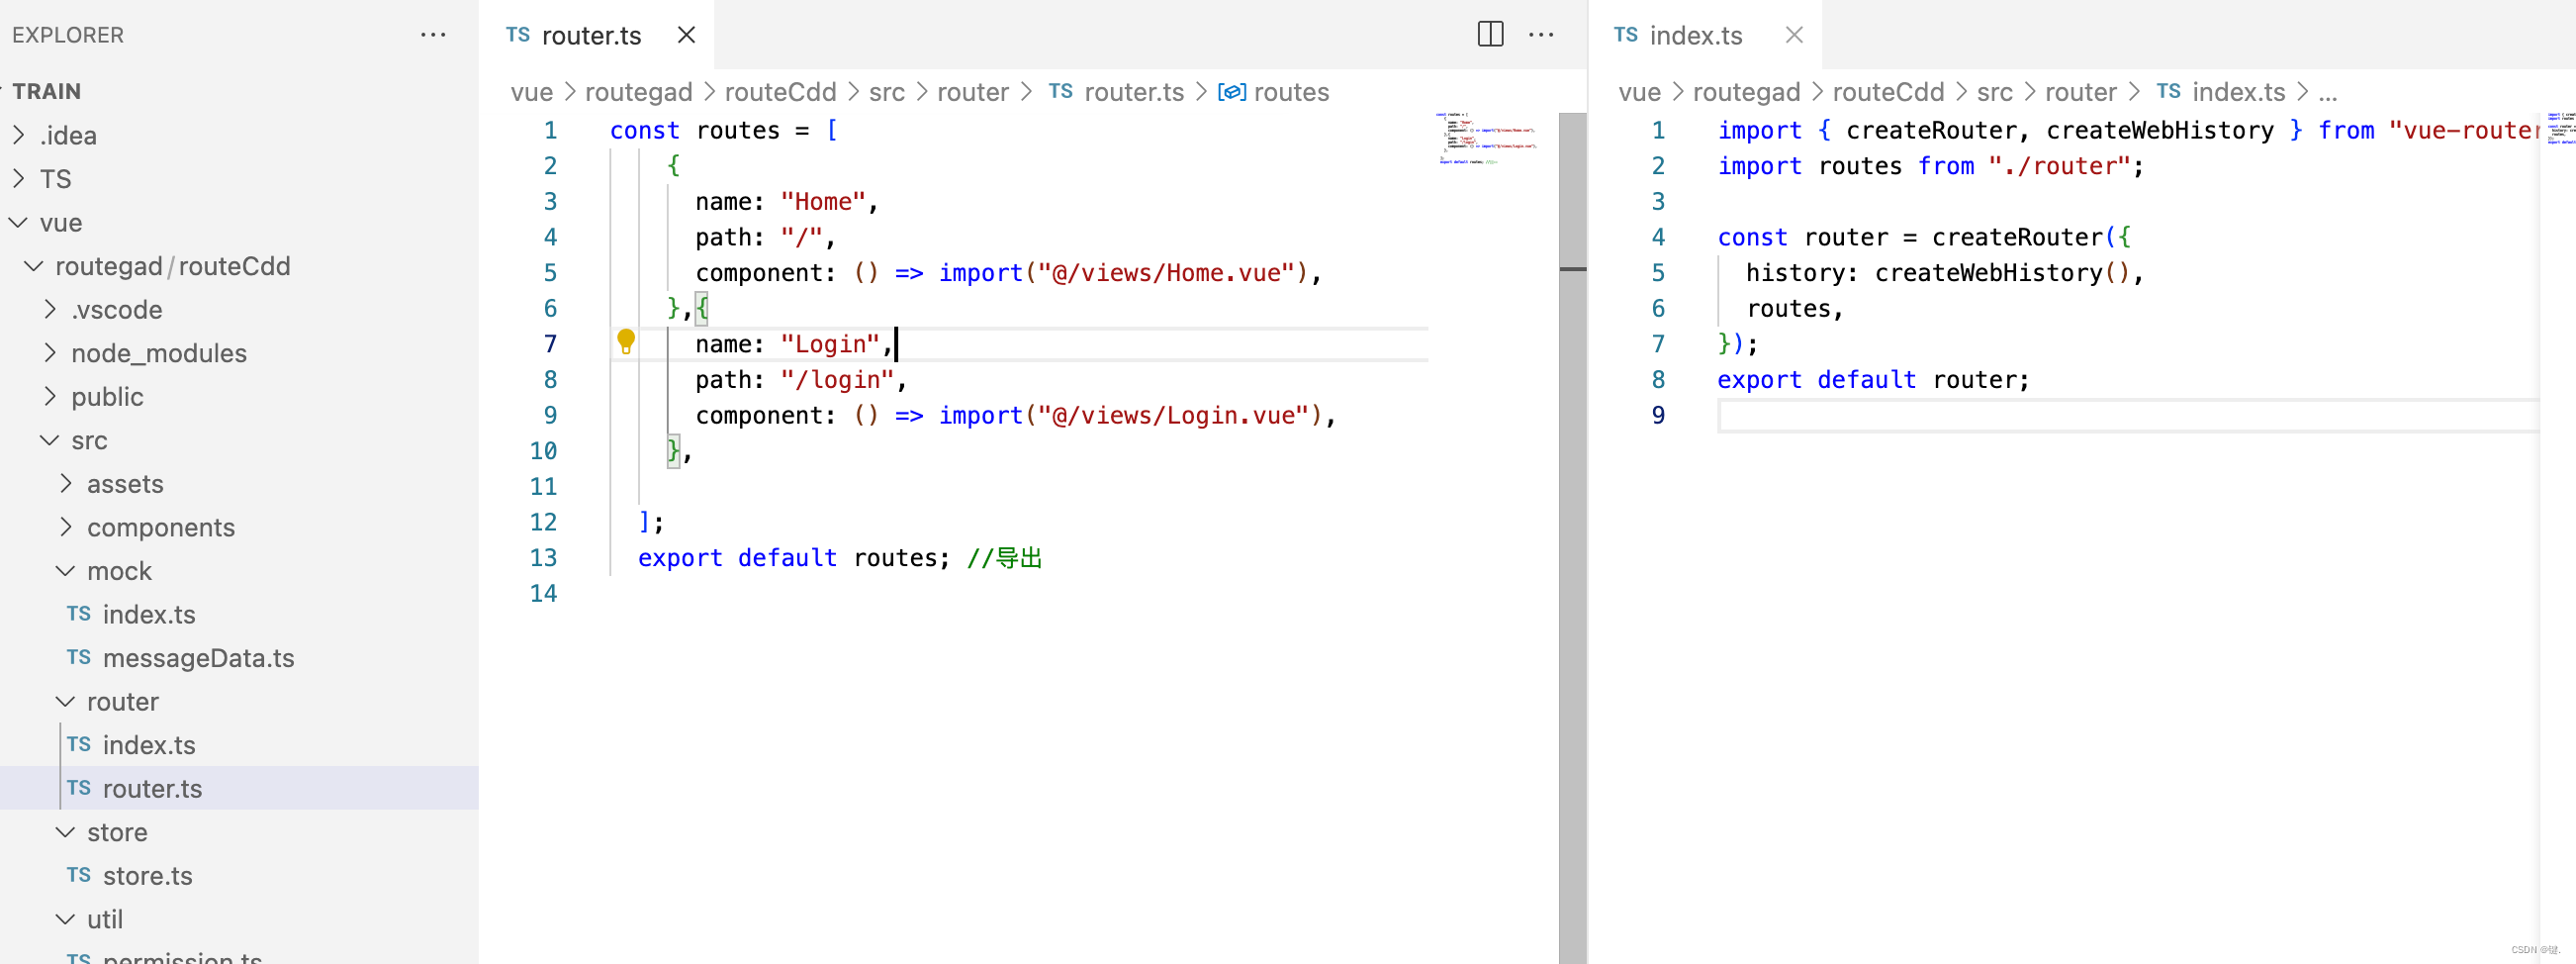Collapse the router folder in the tree
This screenshot has width=2576, height=964.
click(239, 701)
